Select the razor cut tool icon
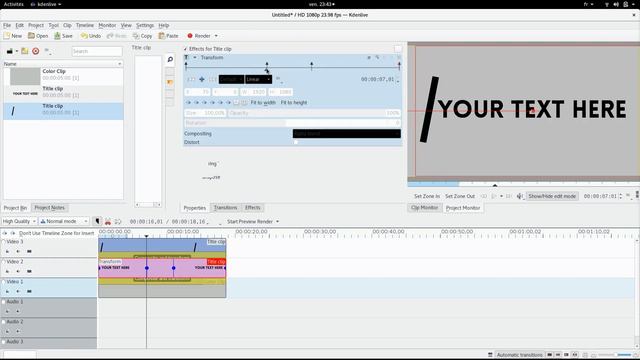Screen dimensions: 640x360 (x=108, y=221)
